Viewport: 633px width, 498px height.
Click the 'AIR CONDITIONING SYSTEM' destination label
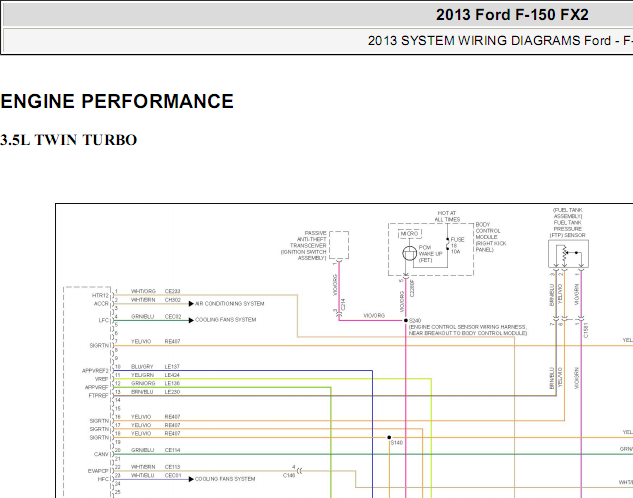(x=230, y=303)
